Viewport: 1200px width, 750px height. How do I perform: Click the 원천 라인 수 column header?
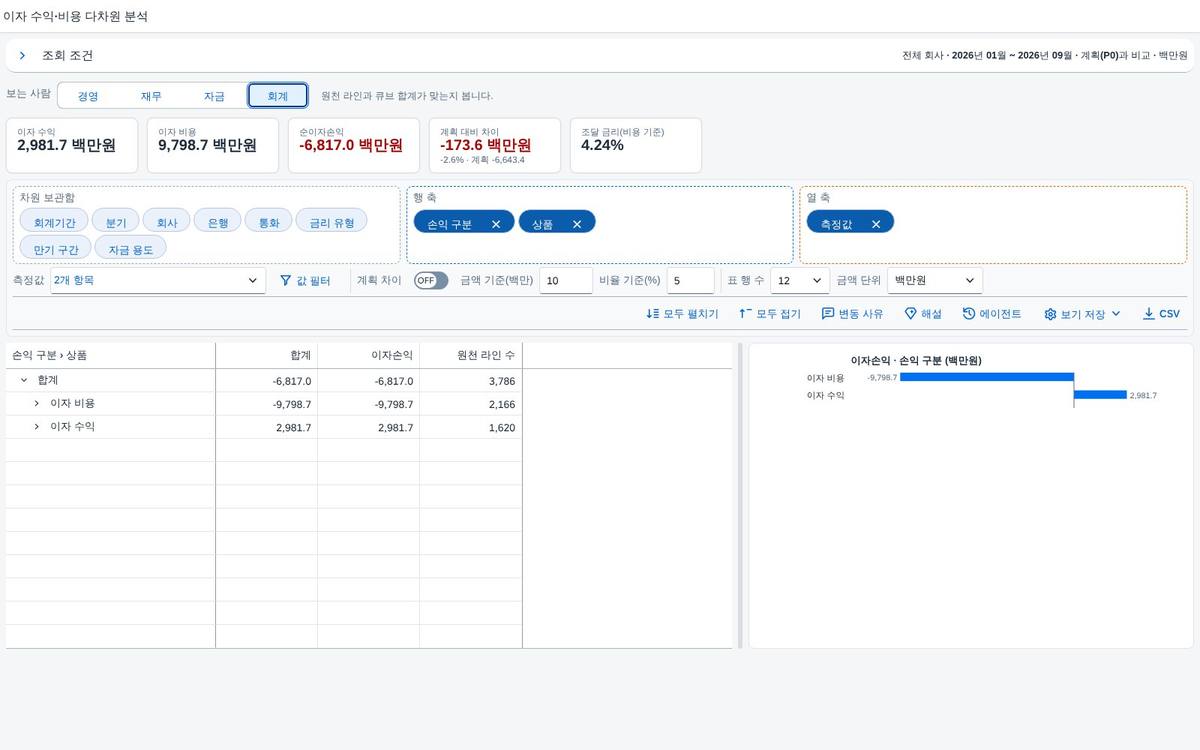(471, 355)
